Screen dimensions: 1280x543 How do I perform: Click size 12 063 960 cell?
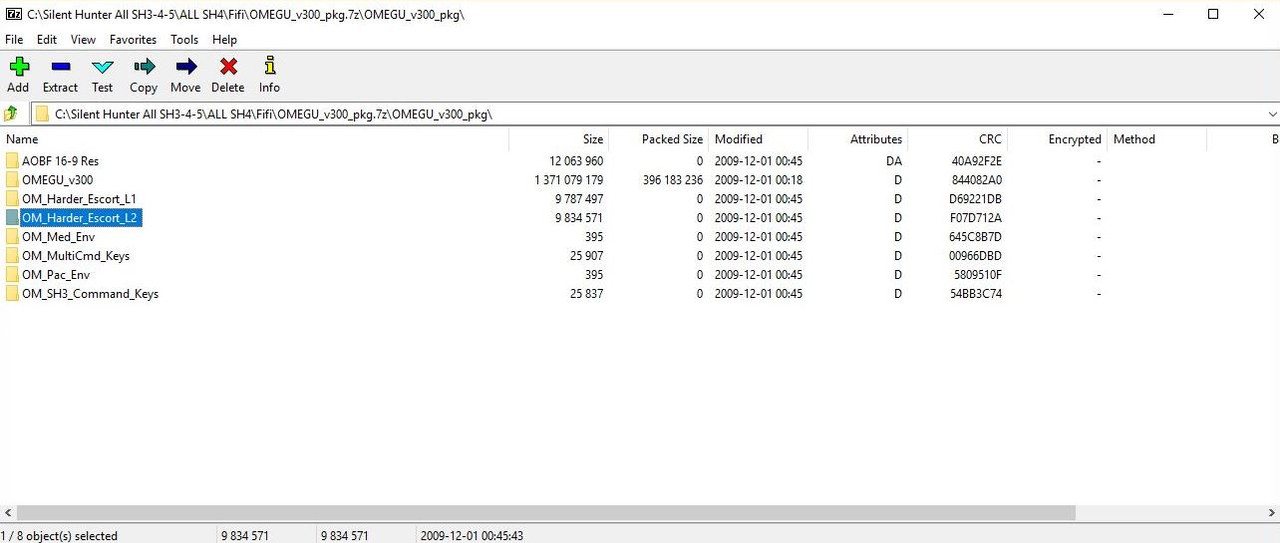pyautogui.click(x=576, y=161)
